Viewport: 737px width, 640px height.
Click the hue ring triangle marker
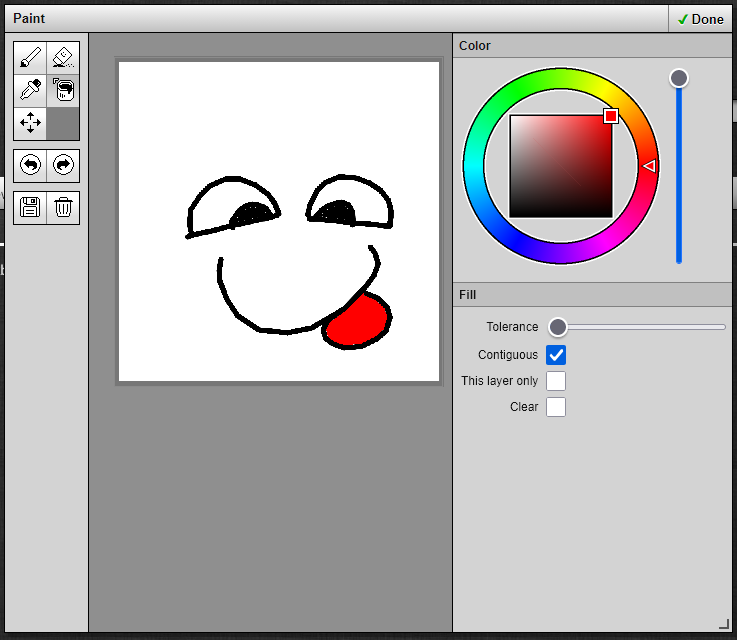(649, 166)
